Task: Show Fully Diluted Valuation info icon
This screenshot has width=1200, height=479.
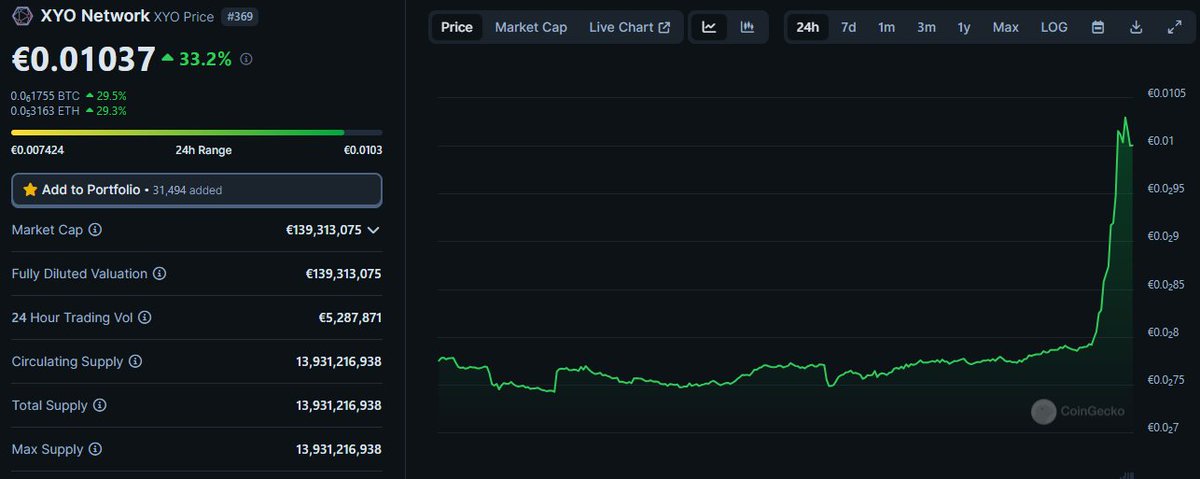Action: [159, 274]
